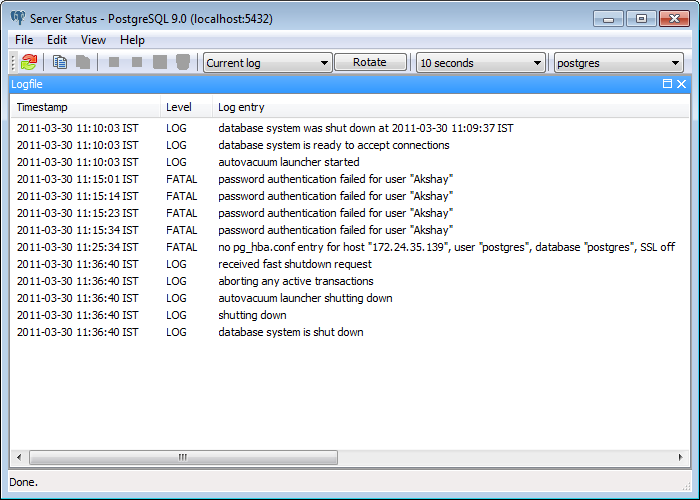This screenshot has width=700, height=500.
Task: Click the last grayed-out shield-shaped toolbar icon
Action: coord(183,62)
